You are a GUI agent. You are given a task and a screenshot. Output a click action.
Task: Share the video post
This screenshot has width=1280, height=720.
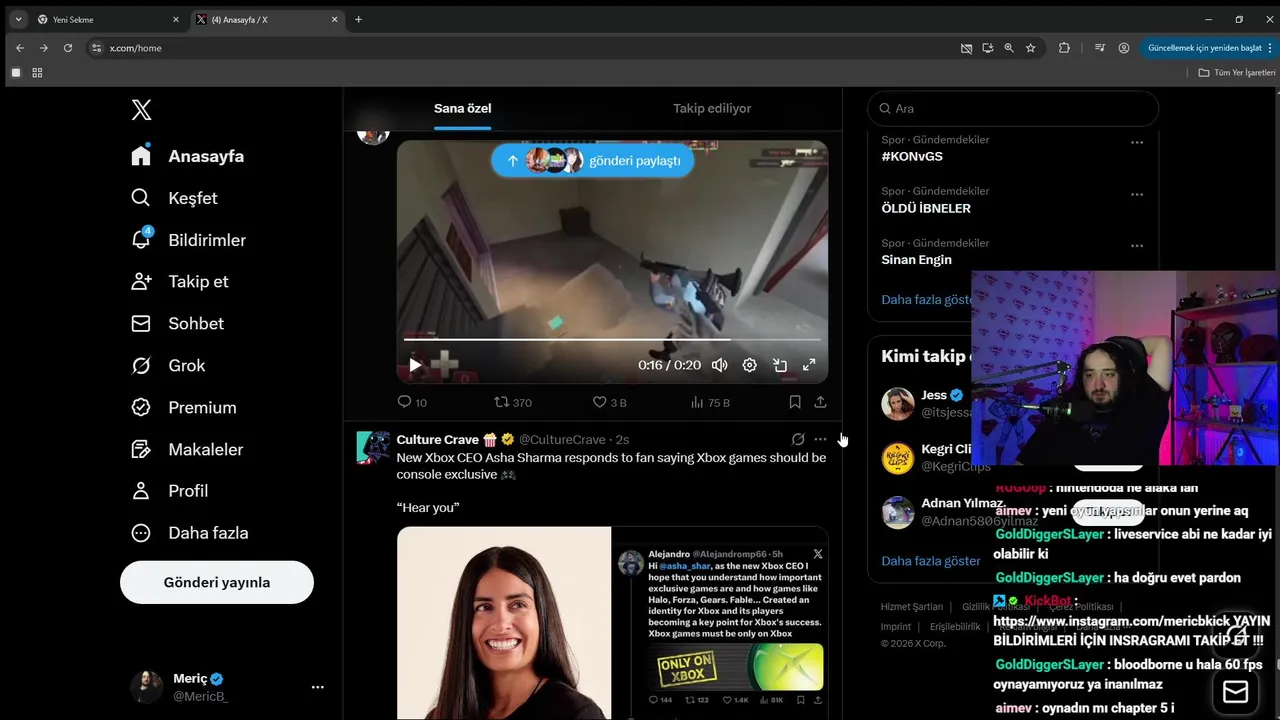(x=820, y=402)
